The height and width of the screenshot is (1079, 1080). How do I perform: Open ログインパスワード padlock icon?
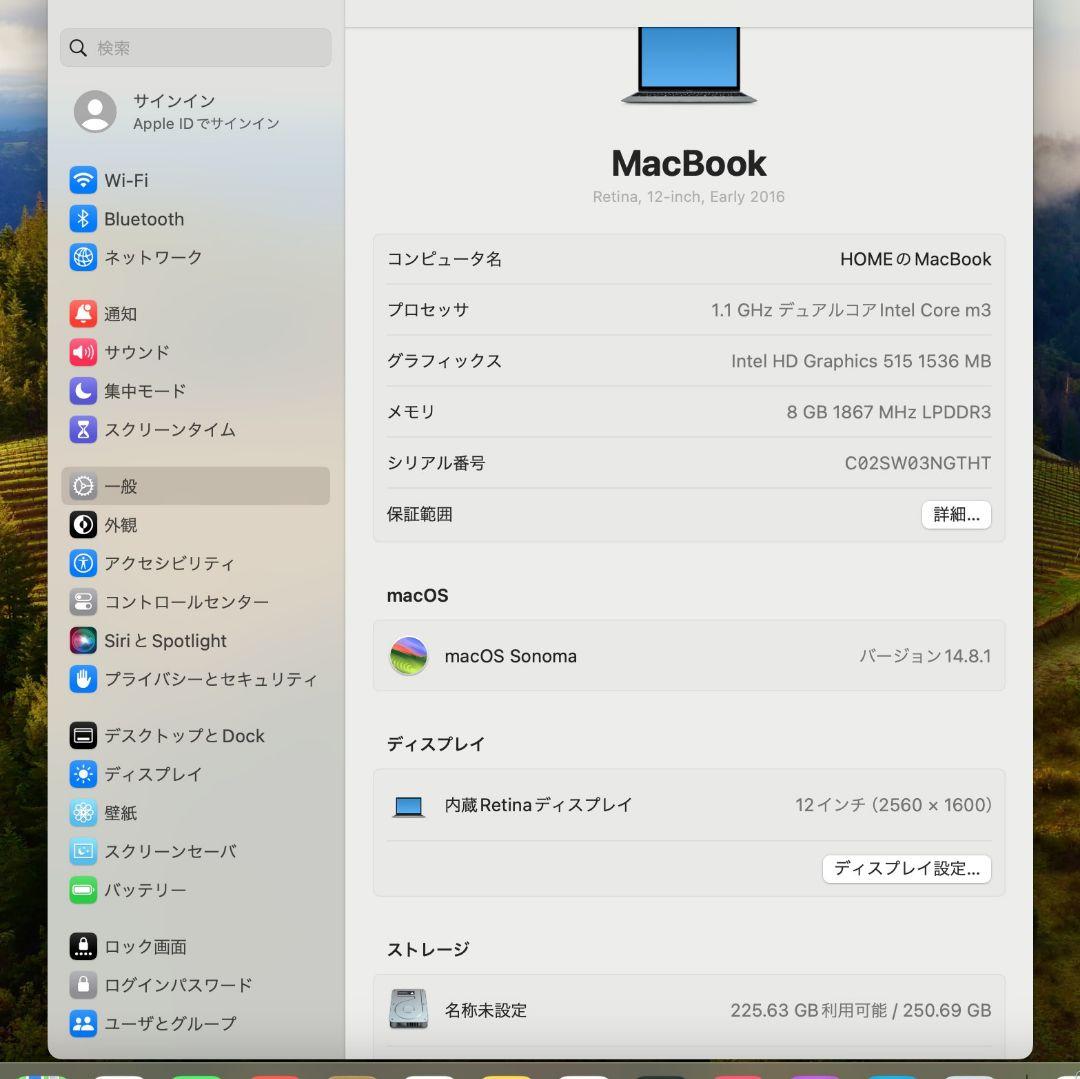pos(83,985)
